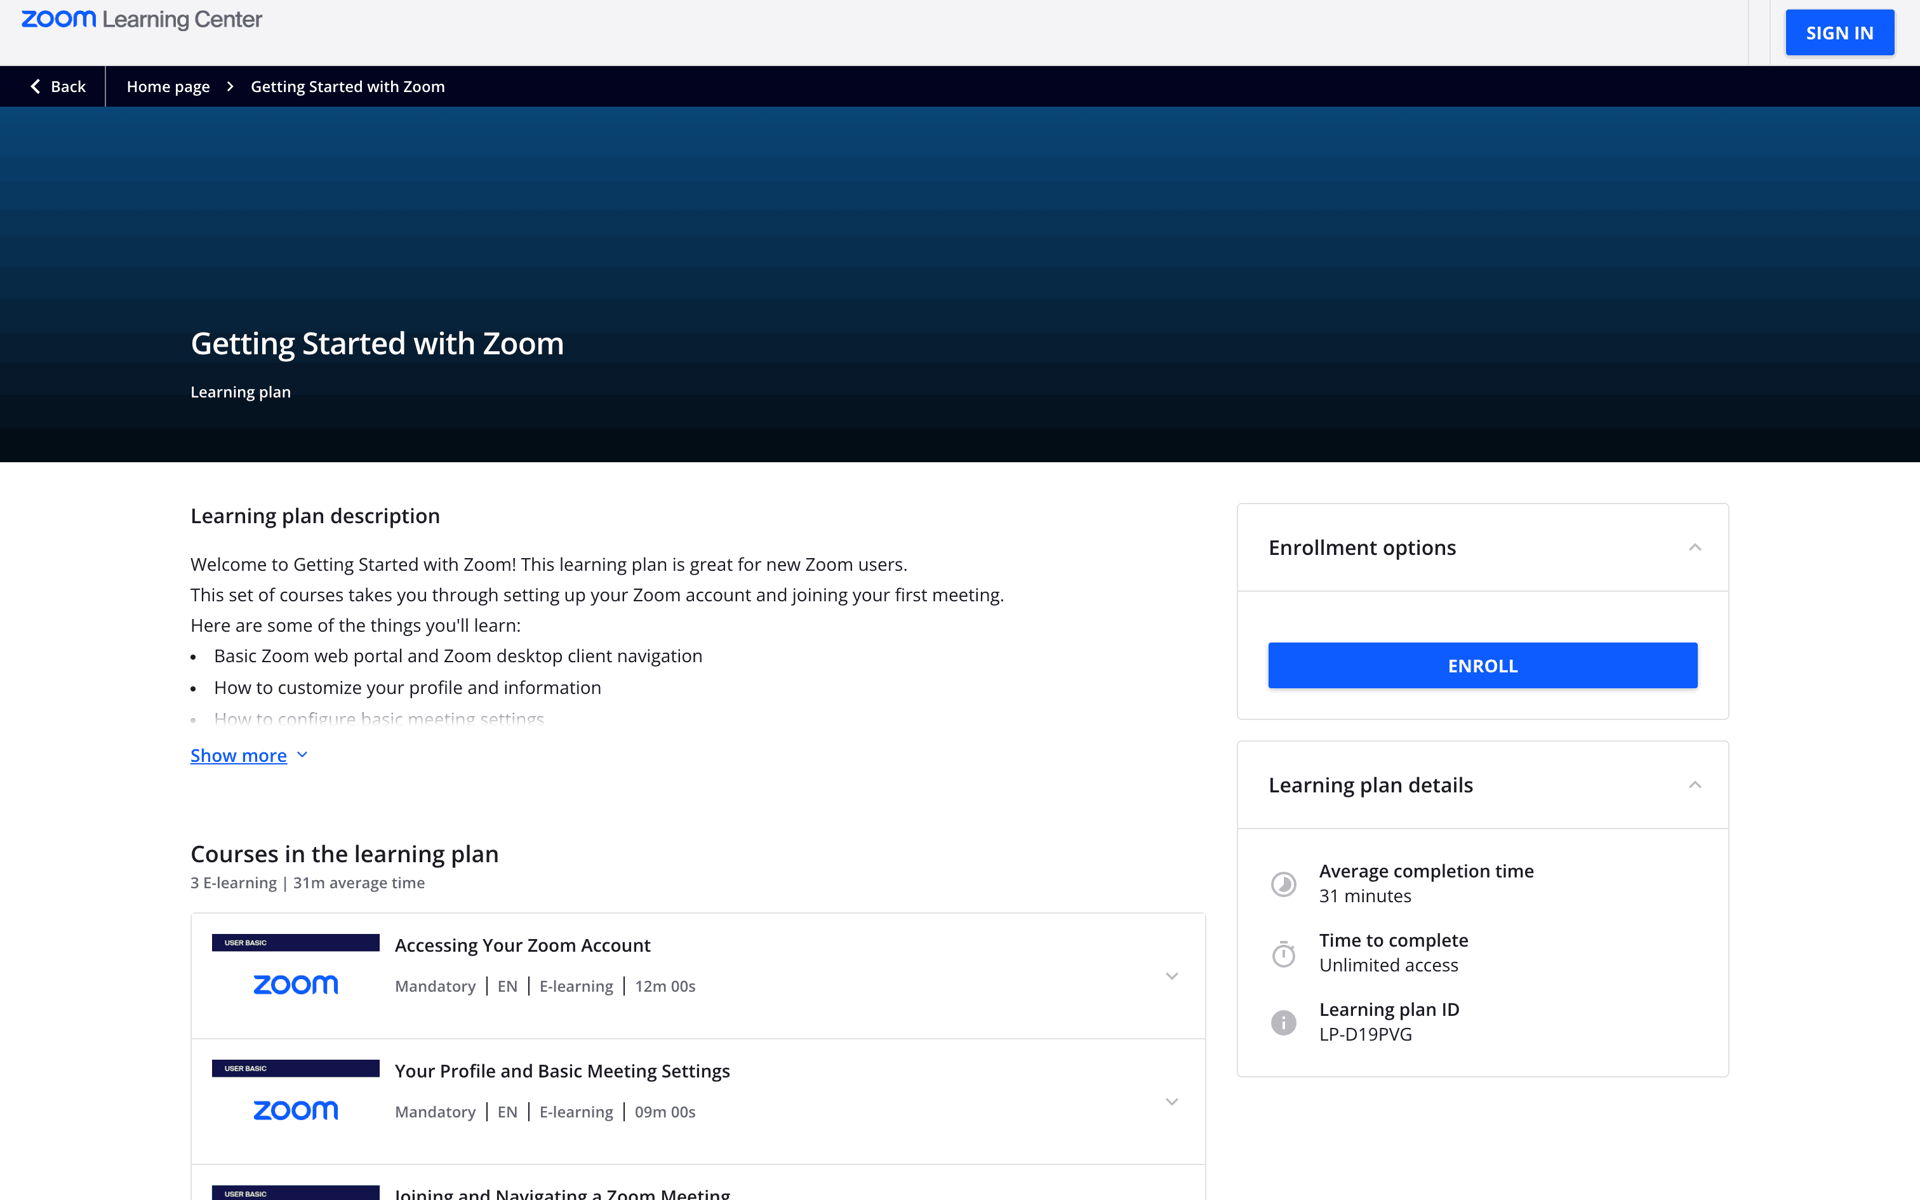1920x1200 pixels.
Task: Collapse the Learning plan details panel
Action: (x=1694, y=785)
